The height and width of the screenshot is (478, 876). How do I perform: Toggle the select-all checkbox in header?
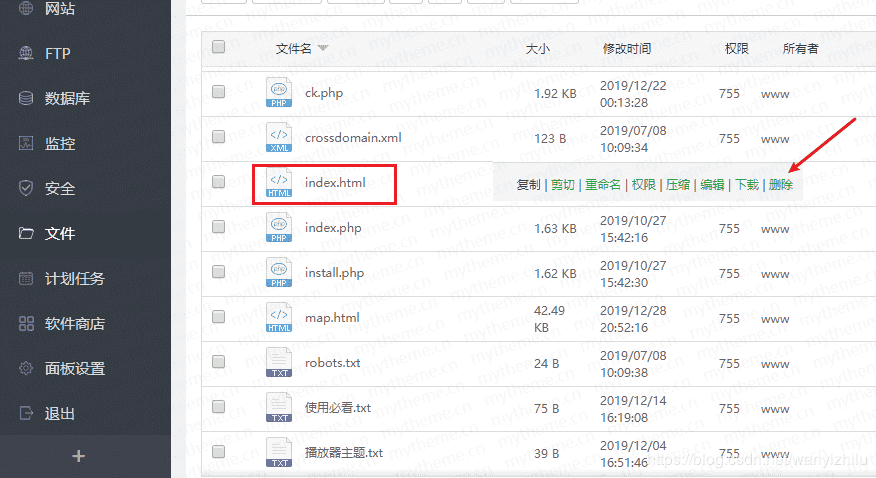pyautogui.click(x=218, y=46)
